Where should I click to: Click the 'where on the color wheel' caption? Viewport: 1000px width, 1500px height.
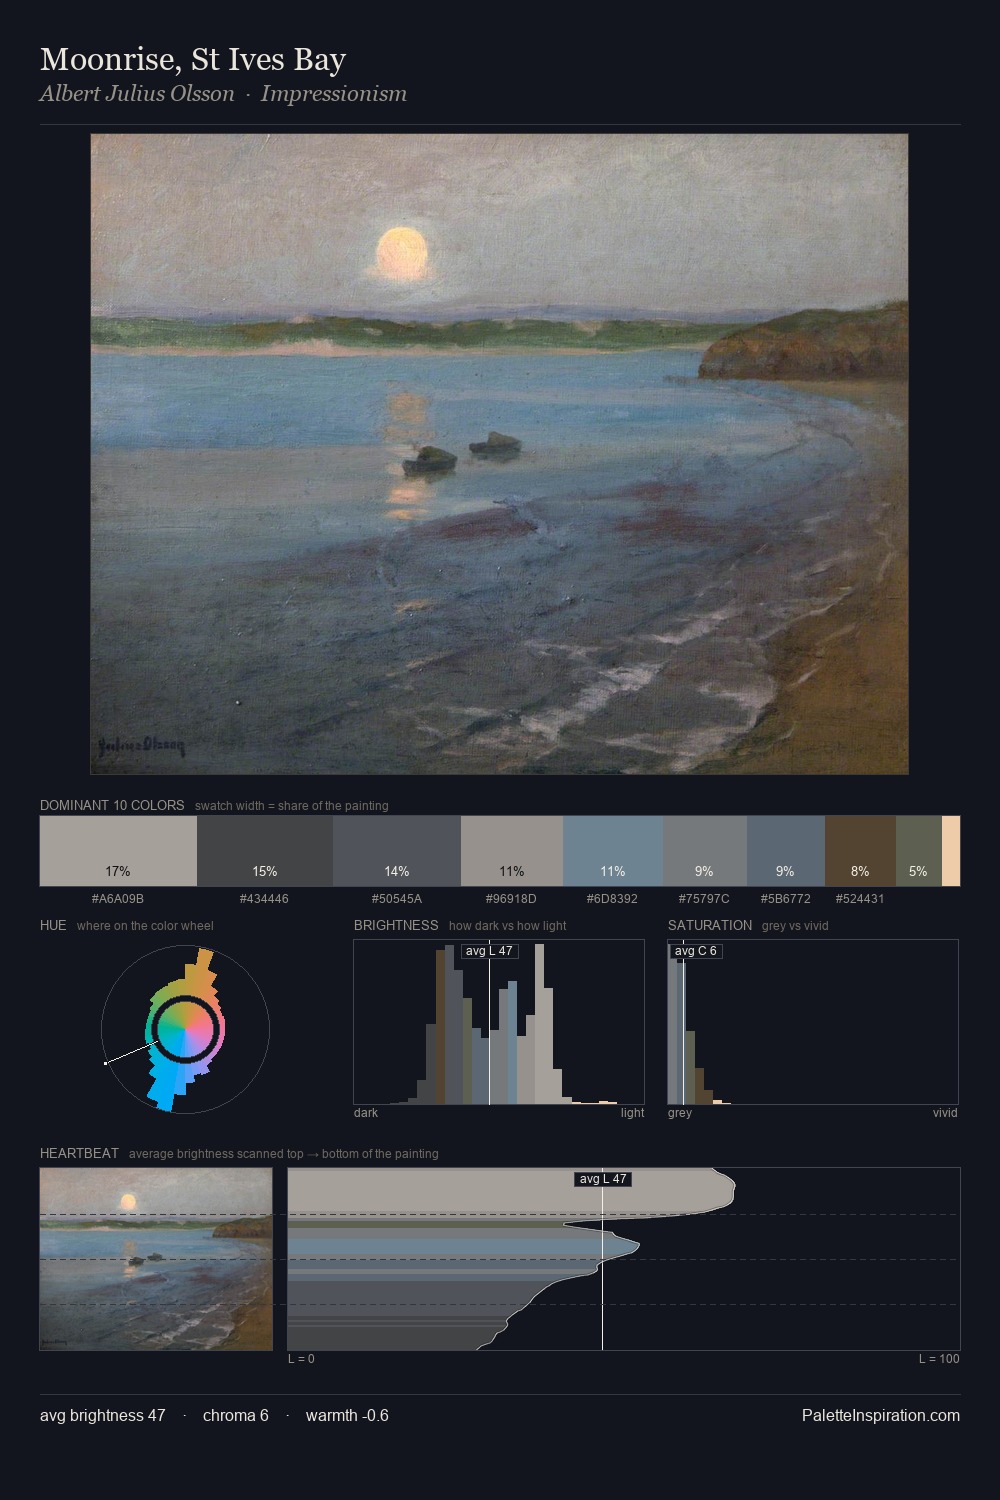[145, 926]
